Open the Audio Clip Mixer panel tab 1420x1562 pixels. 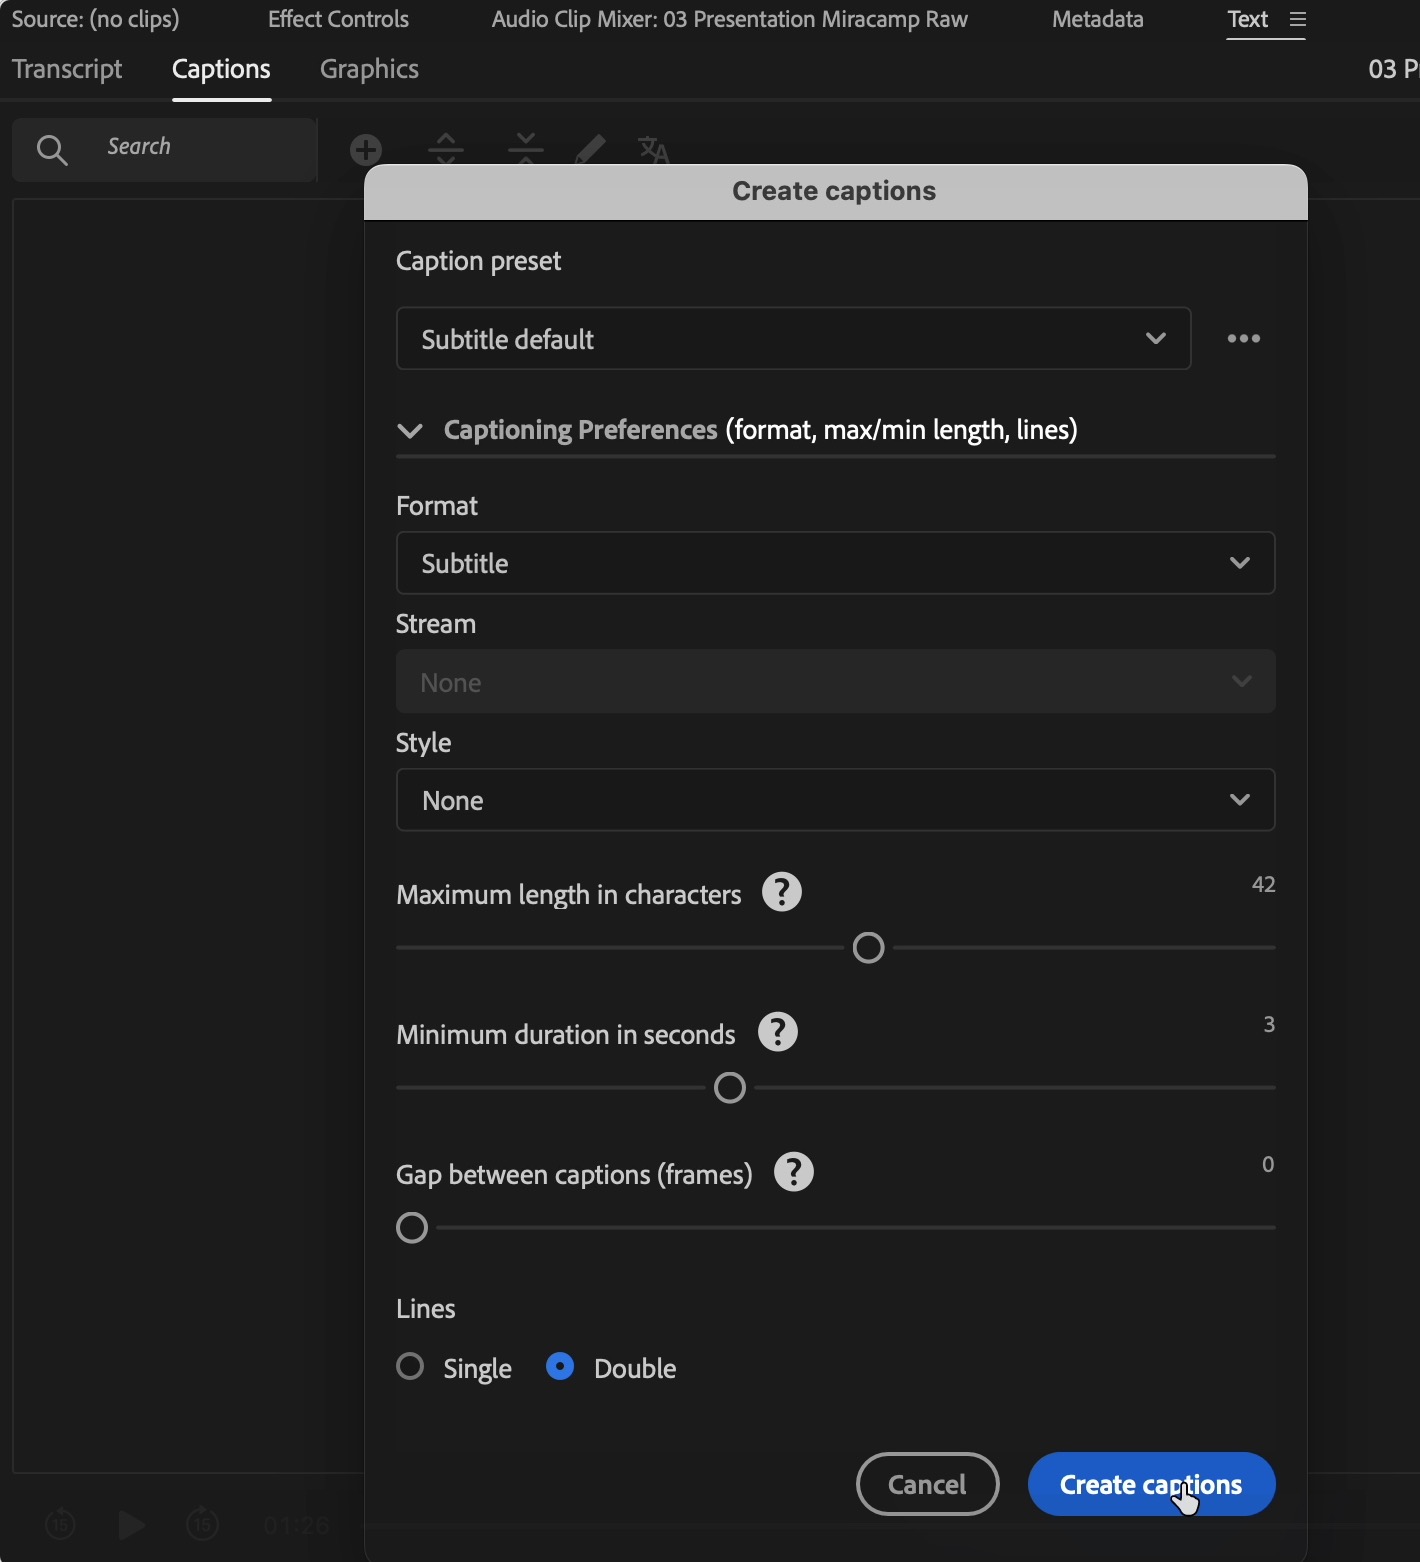pyautogui.click(x=730, y=19)
